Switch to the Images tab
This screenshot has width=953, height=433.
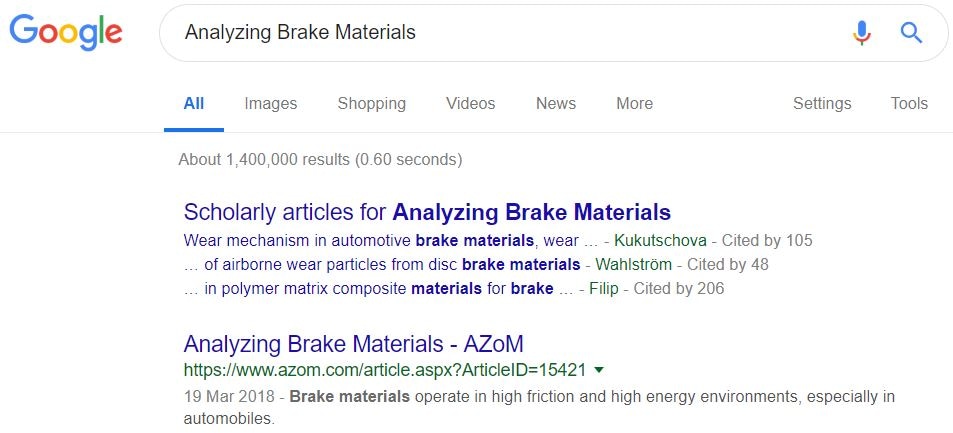[270, 103]
